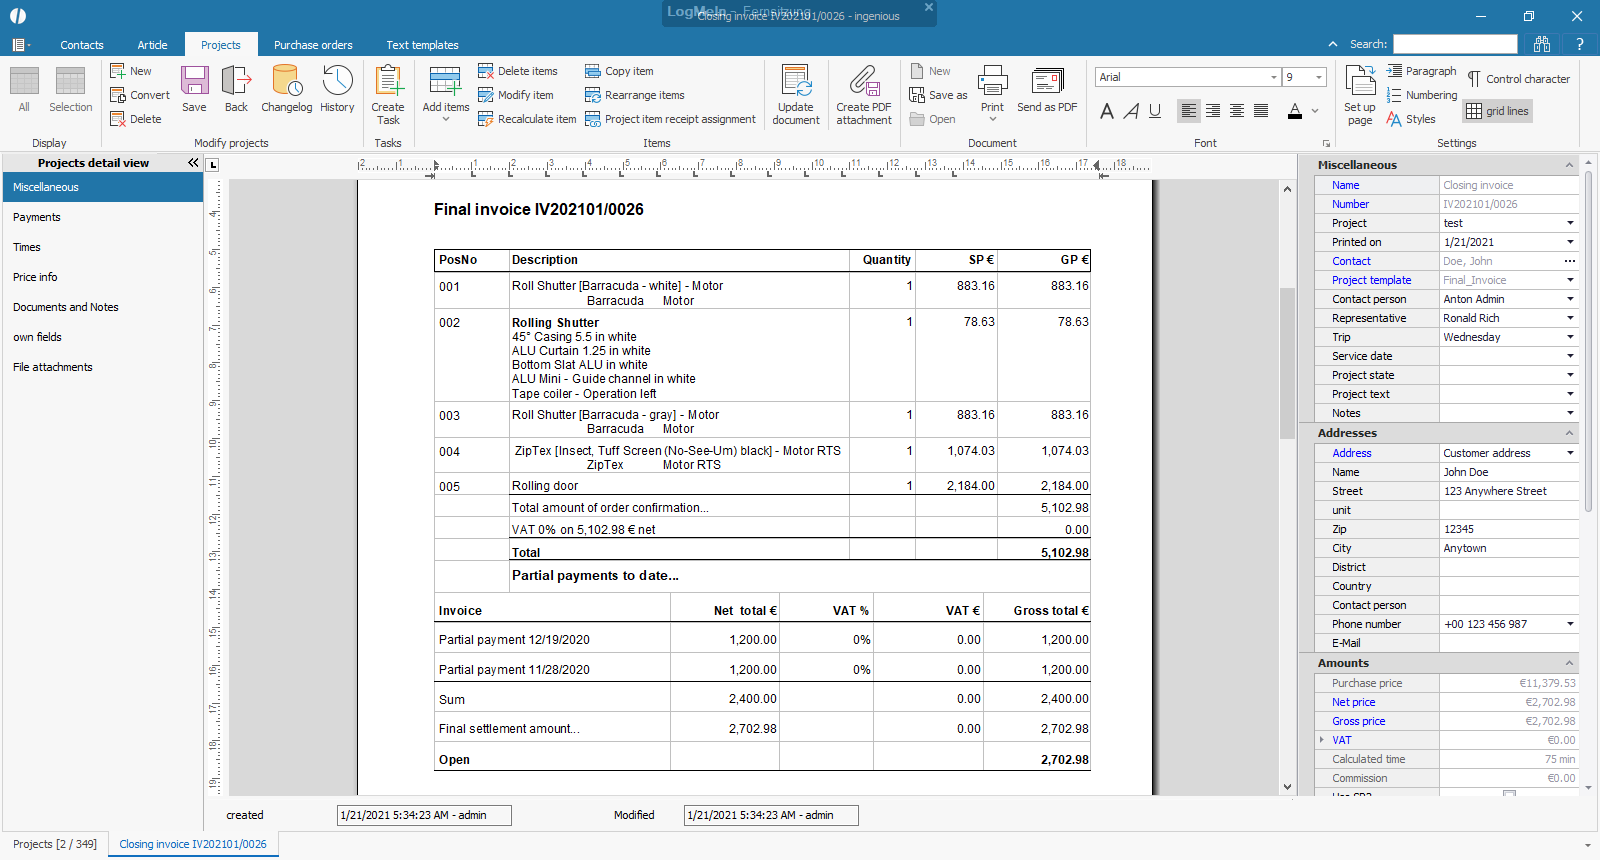Open the Changelog for this project

(286, 88)
